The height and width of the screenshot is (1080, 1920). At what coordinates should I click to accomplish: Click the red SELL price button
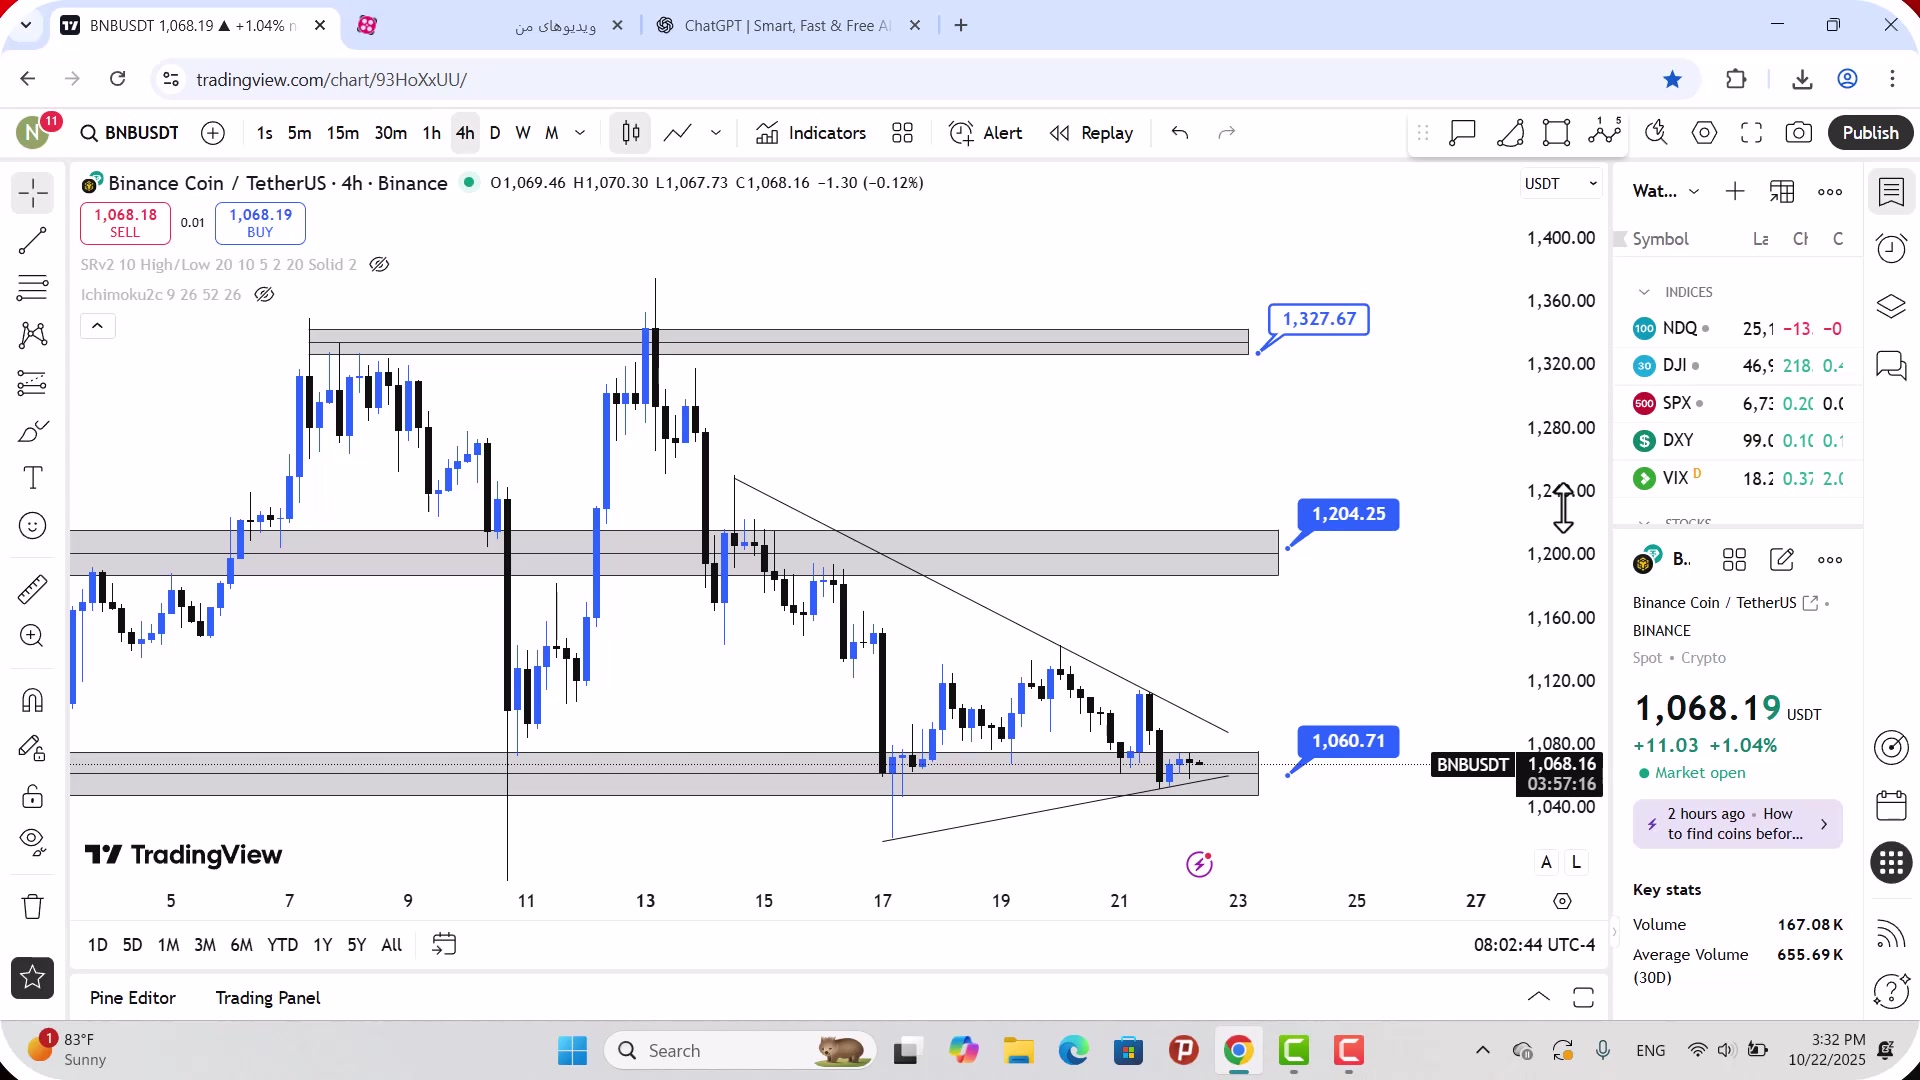point(125,223)
